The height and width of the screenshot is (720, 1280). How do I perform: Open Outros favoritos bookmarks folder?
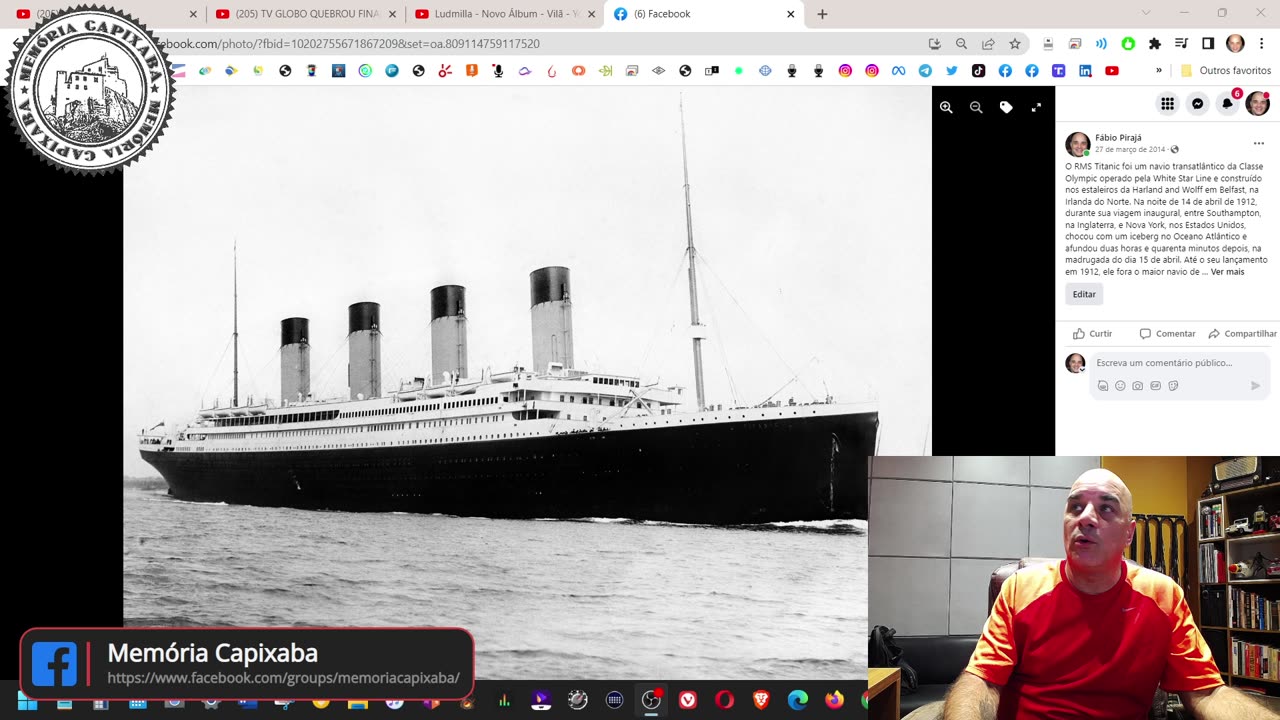pos(1225,71)
